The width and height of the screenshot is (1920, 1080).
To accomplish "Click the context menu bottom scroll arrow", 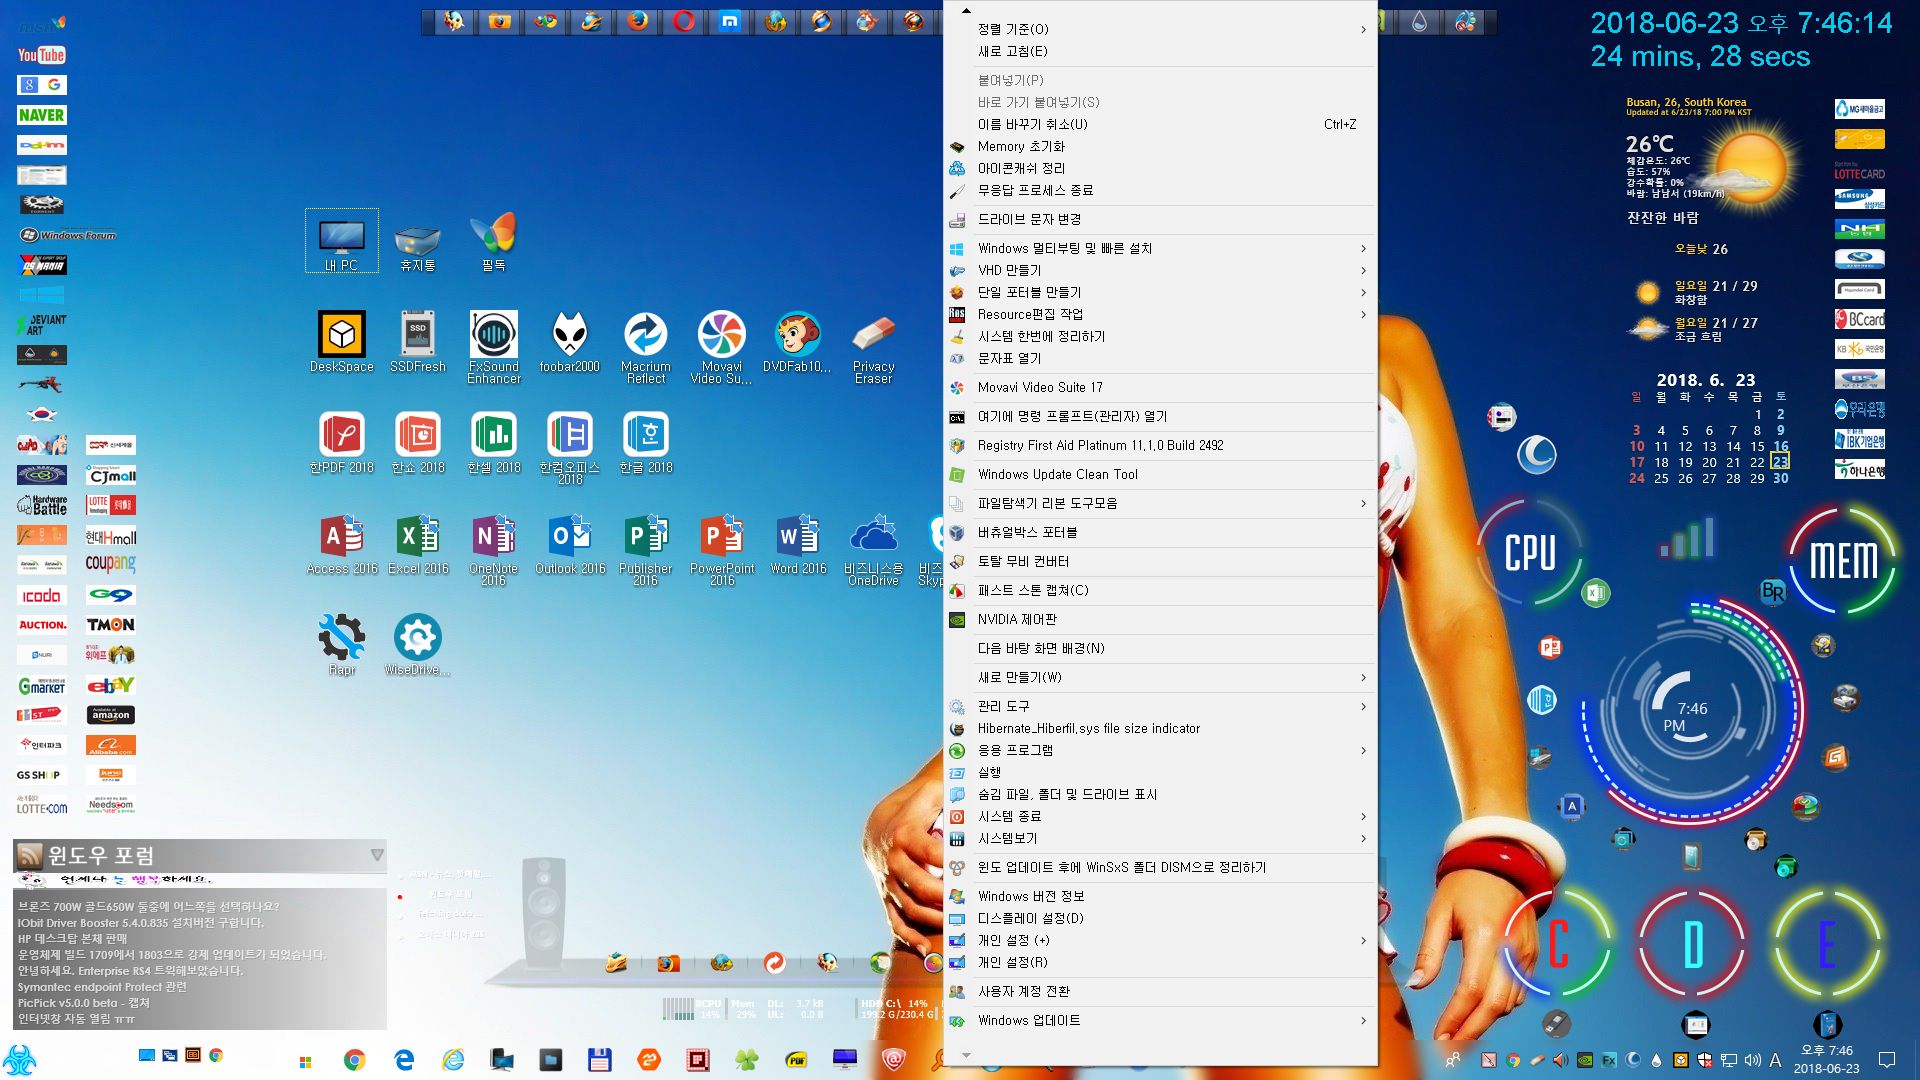I will [966, 1055].
